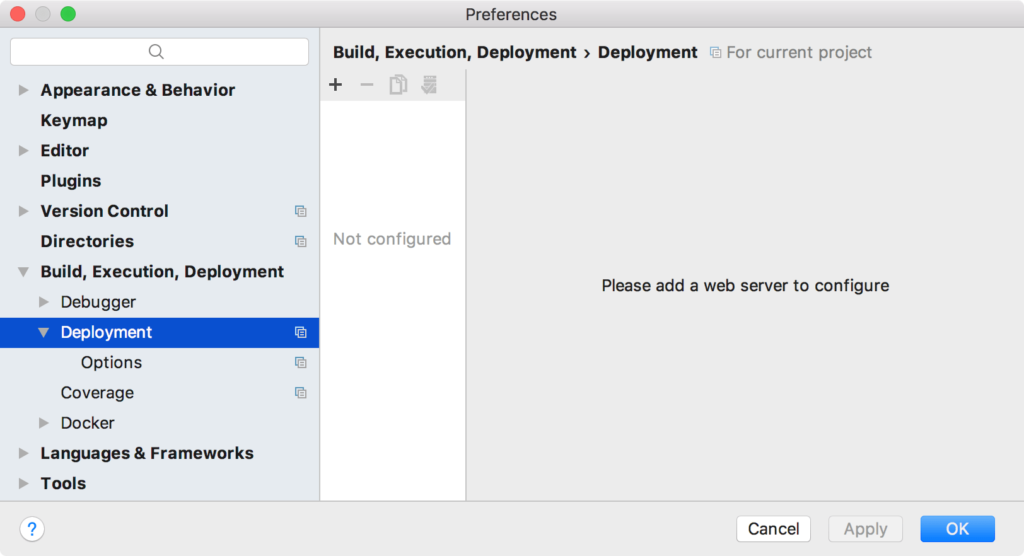Focus the preferences search field
Image resolution: width=1024 pixels, height=556 pixels.
pos(159,52)
